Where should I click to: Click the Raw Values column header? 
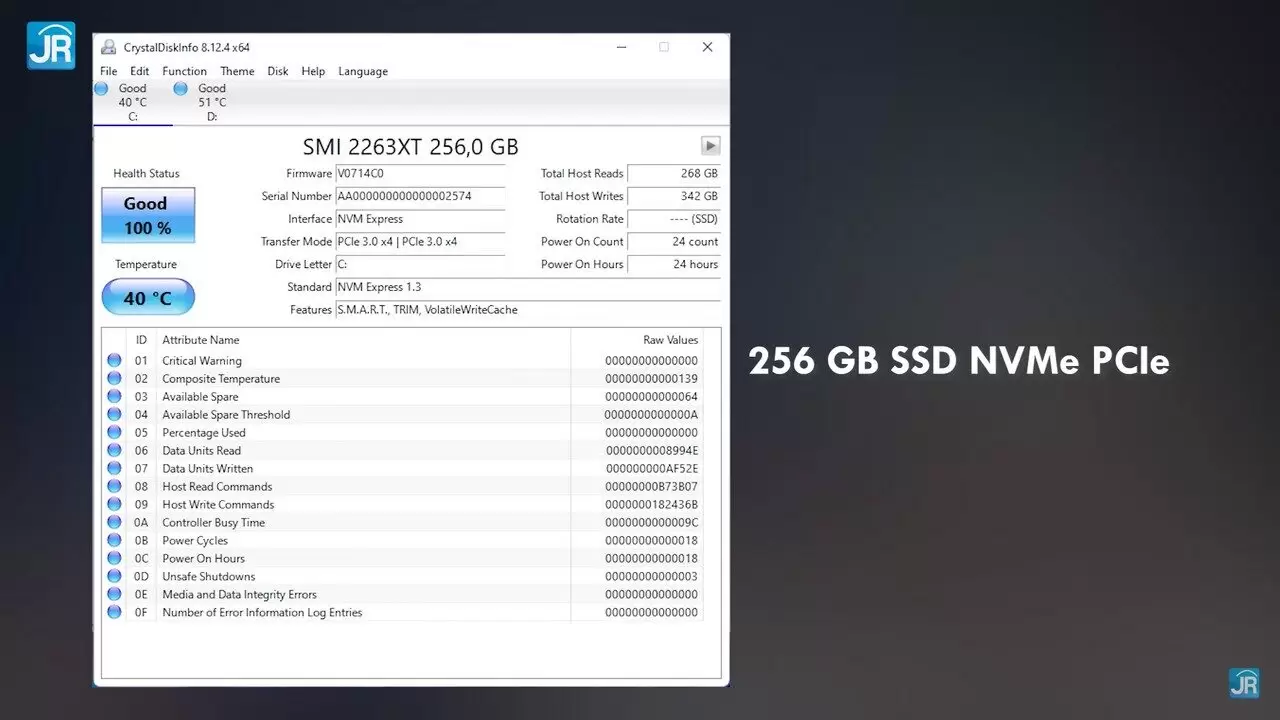coord(669,340)
